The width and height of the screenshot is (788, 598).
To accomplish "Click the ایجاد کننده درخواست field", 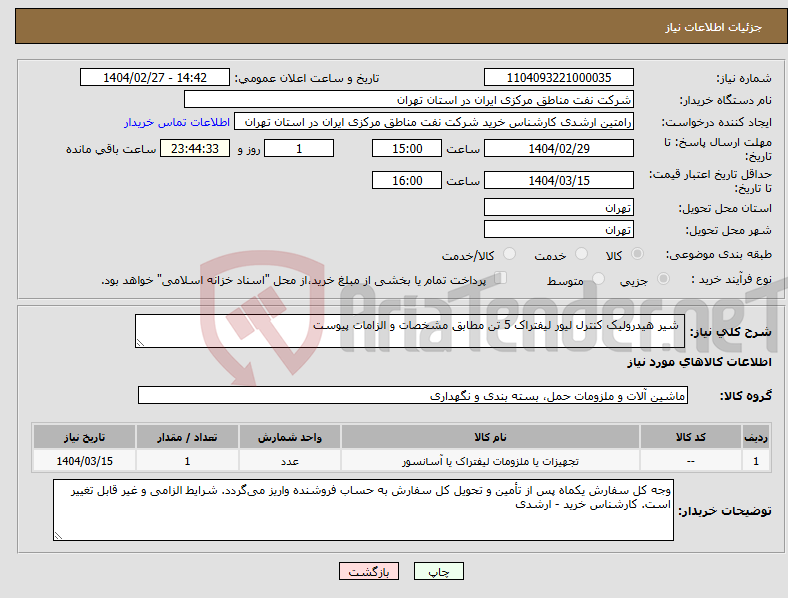I will click(434, 122).
